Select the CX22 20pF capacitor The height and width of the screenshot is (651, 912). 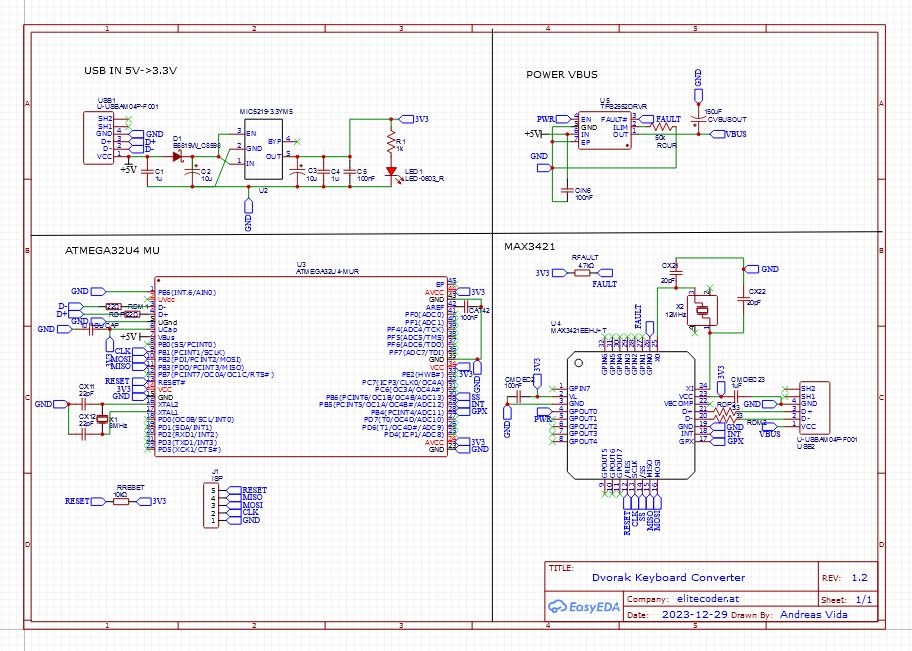[x=743, y=299]
